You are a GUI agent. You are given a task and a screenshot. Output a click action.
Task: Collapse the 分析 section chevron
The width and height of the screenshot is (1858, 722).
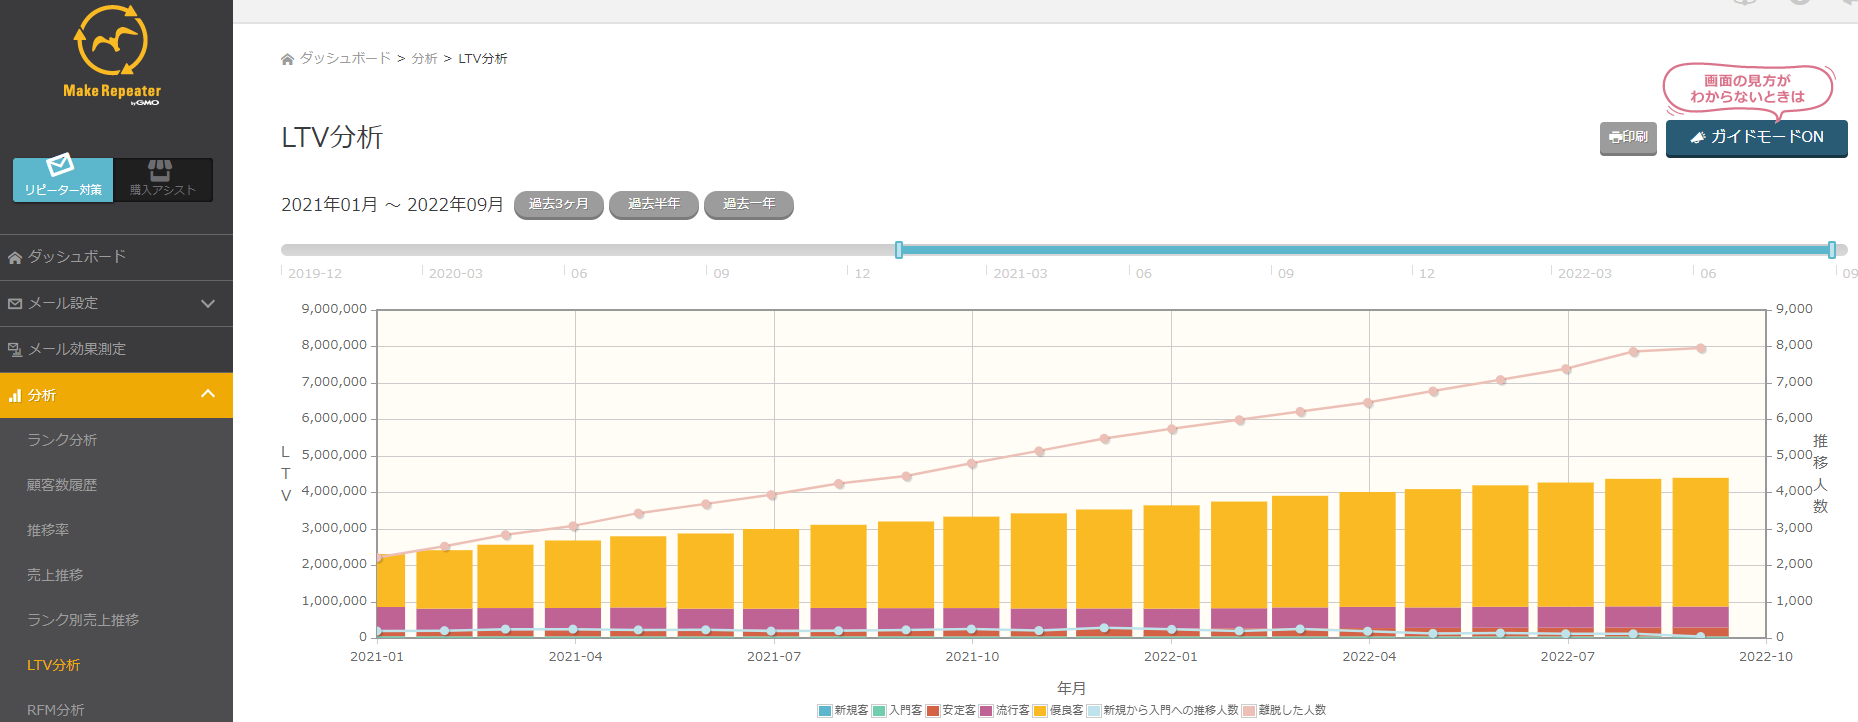[208, 394]
